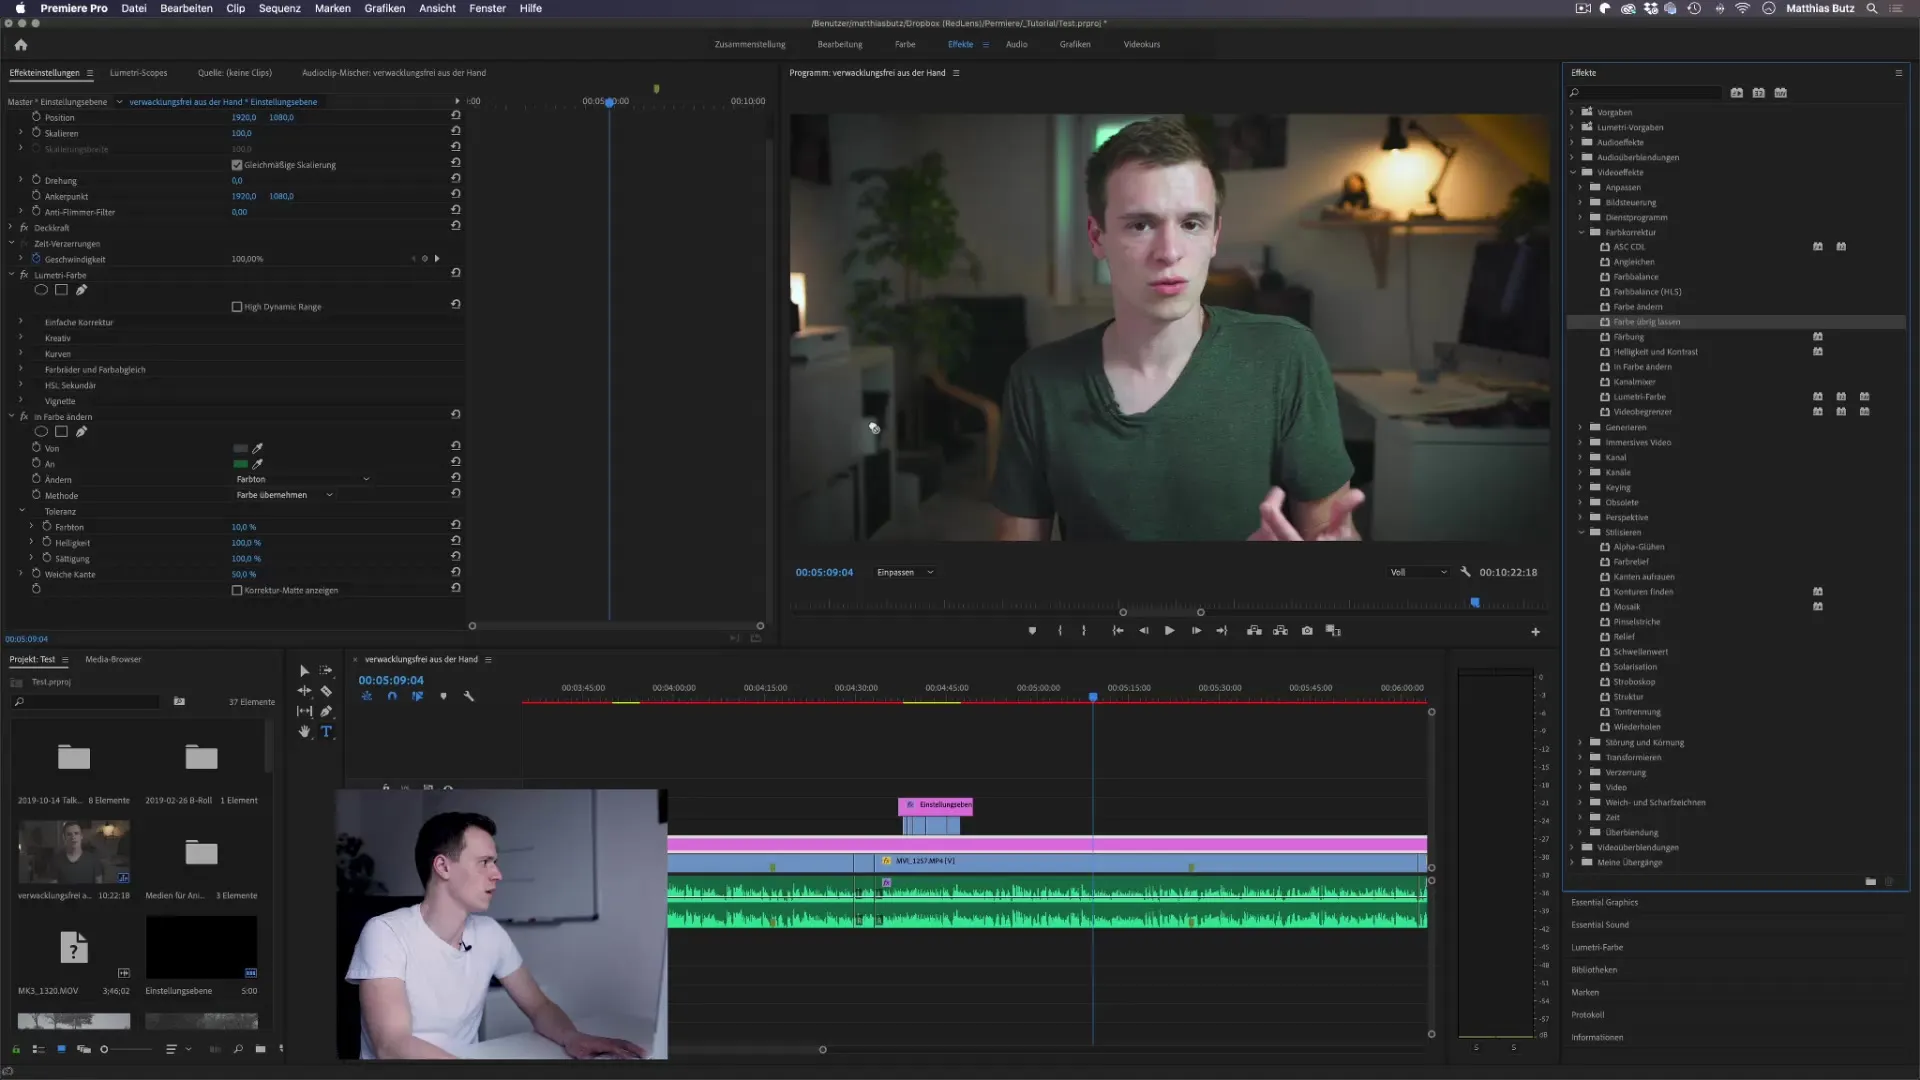Click the Extract button
Image resolution: width=1920 pixels, height=1080 pixels.
pyautogui.click(x=1280, y=631)
